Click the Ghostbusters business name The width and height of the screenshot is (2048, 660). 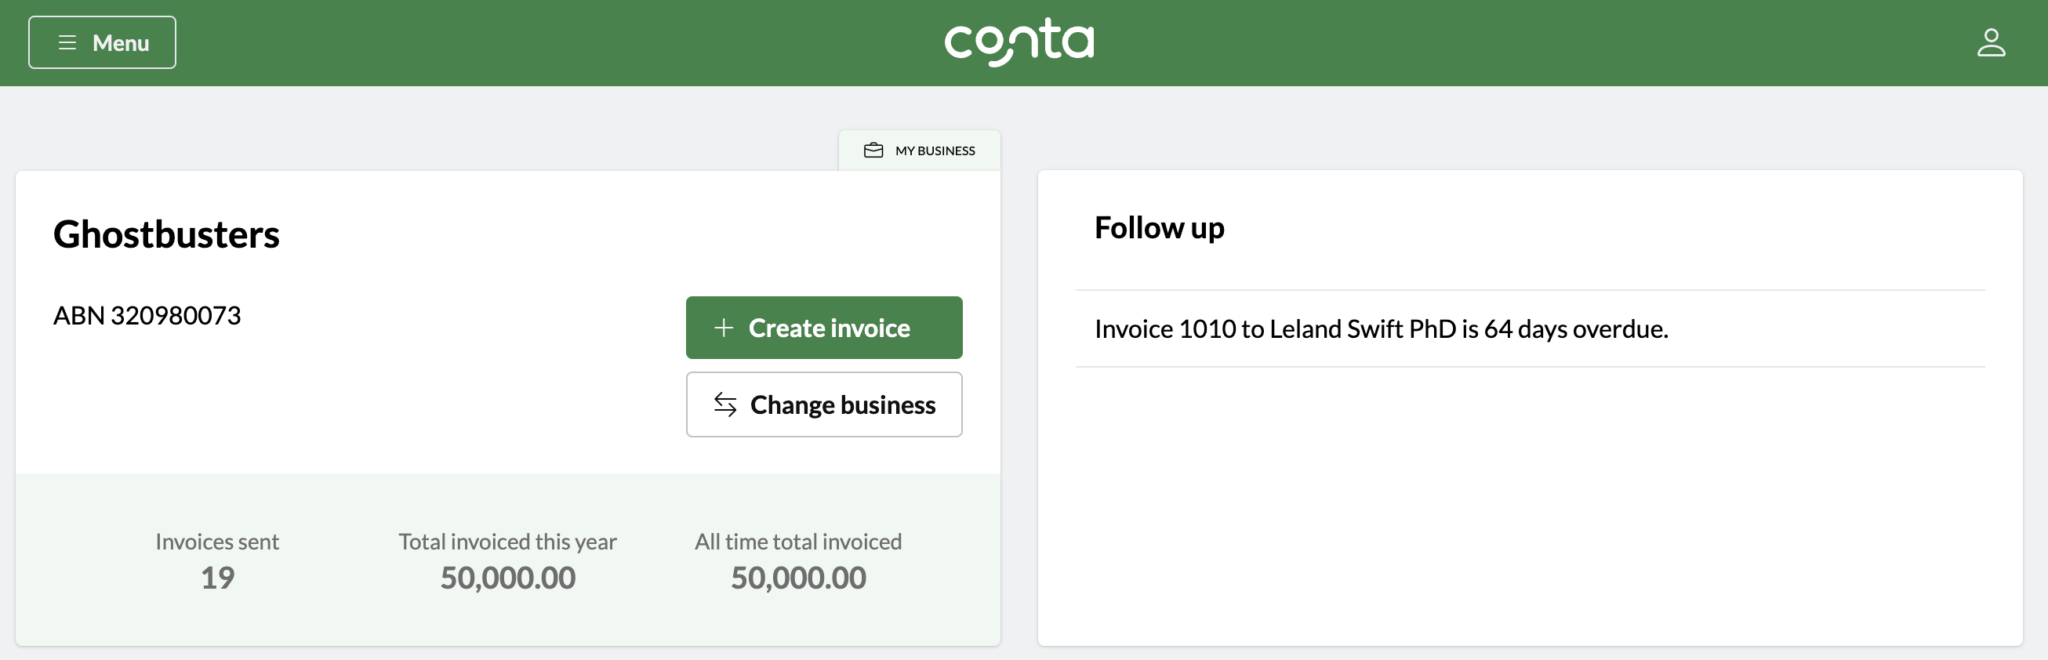coord(166,234)
